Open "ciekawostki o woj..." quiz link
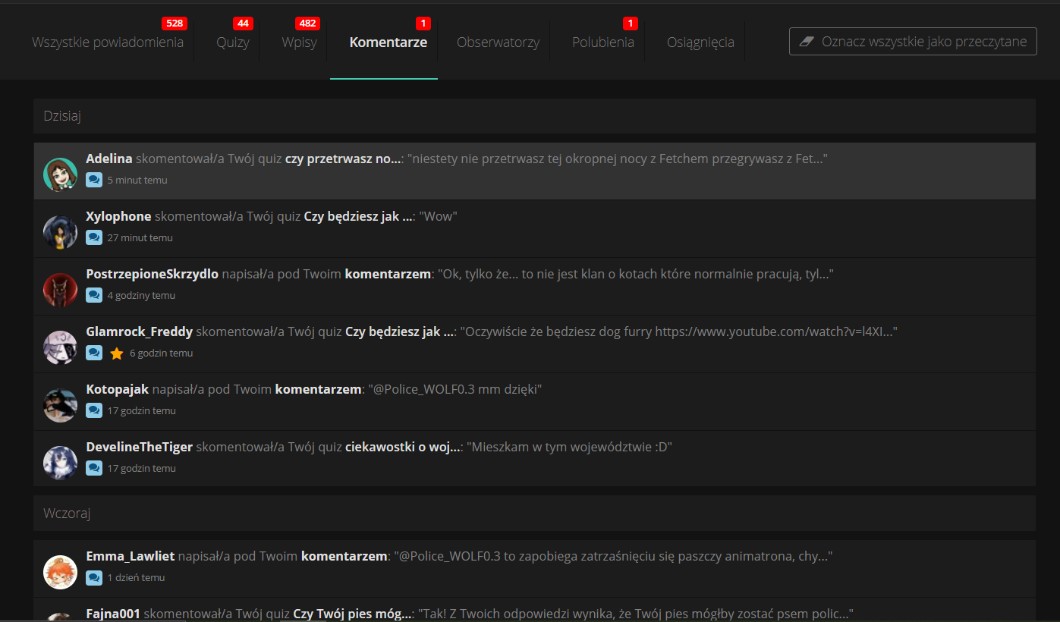Screen dimensions: 1060x622 pos(403,447)
